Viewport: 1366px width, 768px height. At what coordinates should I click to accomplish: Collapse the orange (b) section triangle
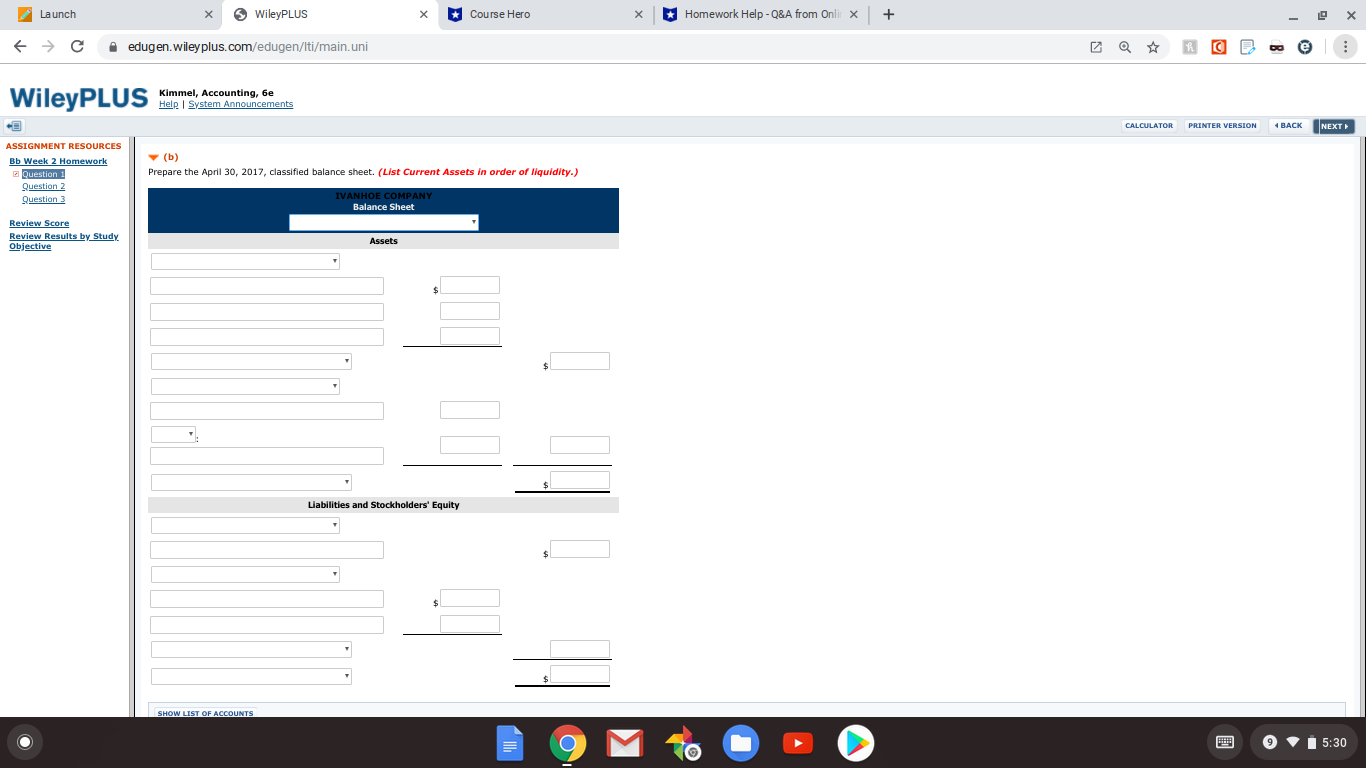(153, 156)
